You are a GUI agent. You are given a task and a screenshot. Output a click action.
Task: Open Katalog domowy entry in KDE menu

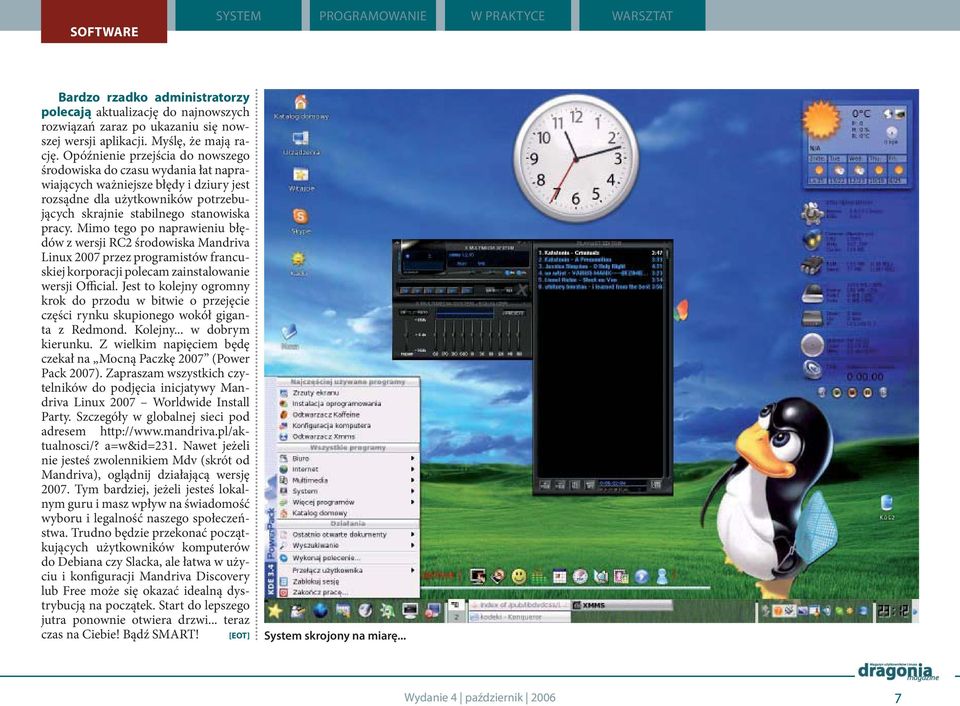coord(348,513)
